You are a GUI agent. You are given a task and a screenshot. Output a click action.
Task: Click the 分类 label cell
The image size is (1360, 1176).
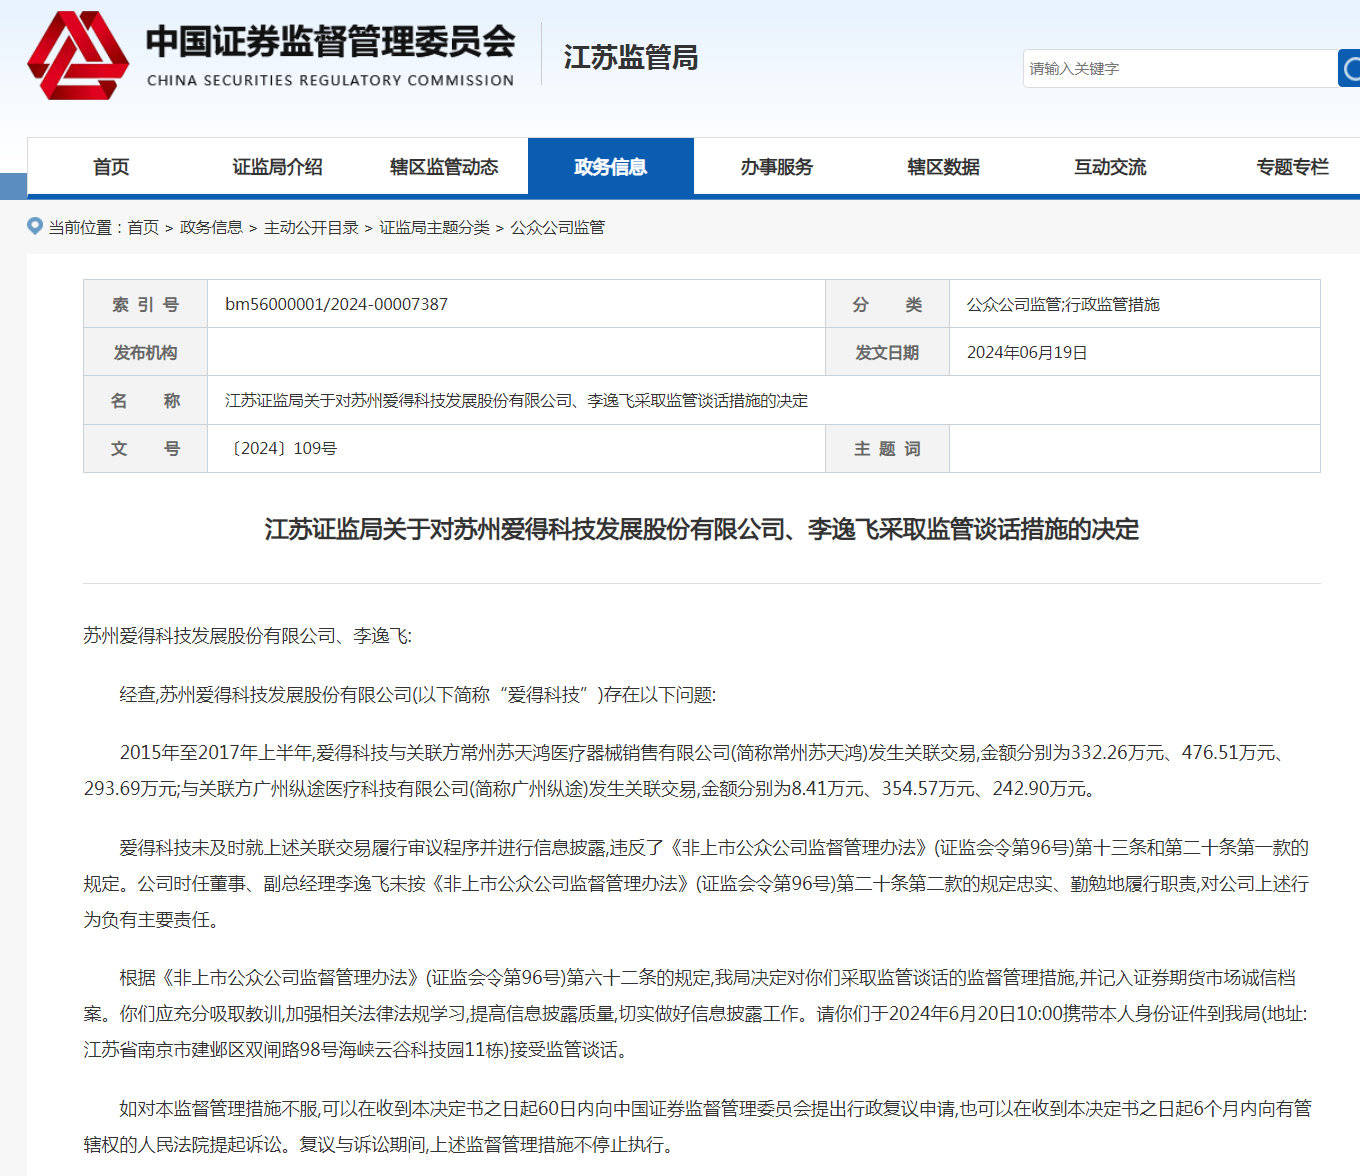pyautogui.click(x=887, y=304)
